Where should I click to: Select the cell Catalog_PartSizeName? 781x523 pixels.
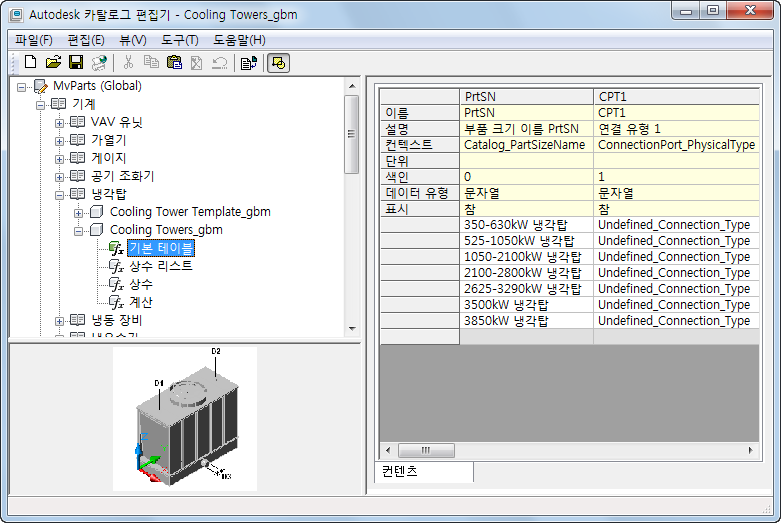point(526,144)
